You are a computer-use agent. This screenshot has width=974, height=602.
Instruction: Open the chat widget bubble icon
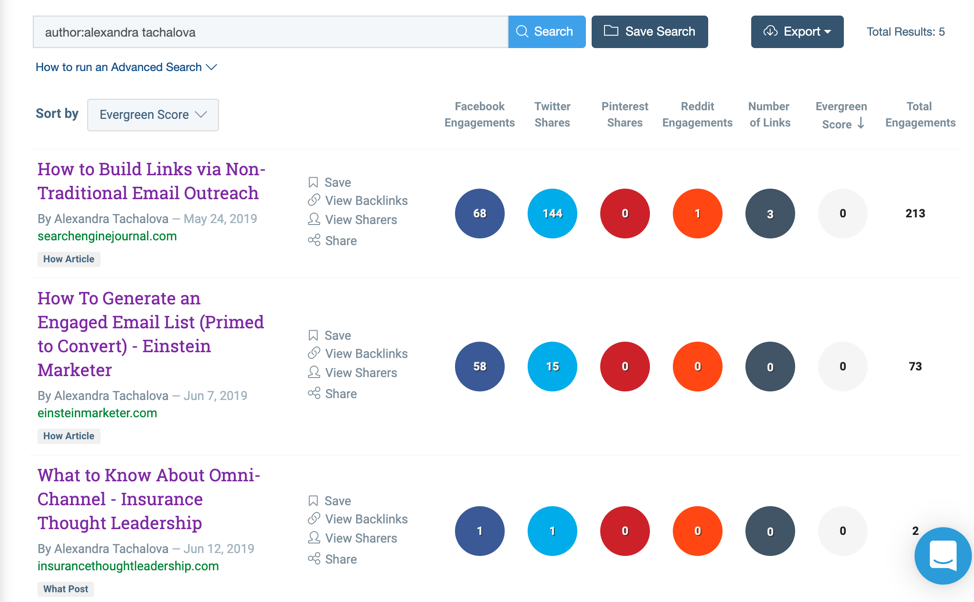[x=942, y=555]
